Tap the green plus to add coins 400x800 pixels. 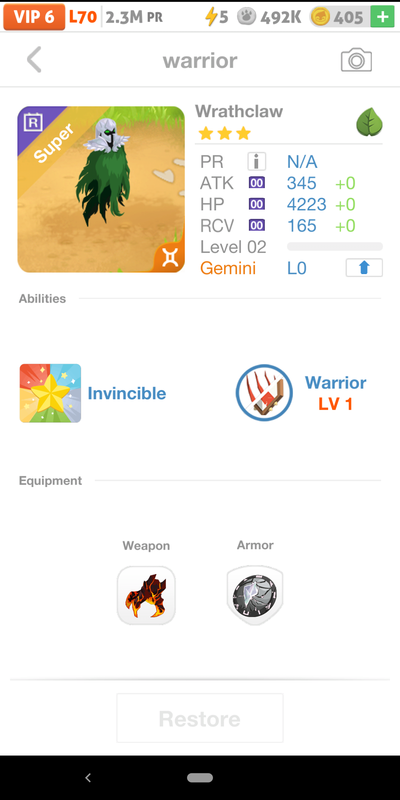(382, 17)
